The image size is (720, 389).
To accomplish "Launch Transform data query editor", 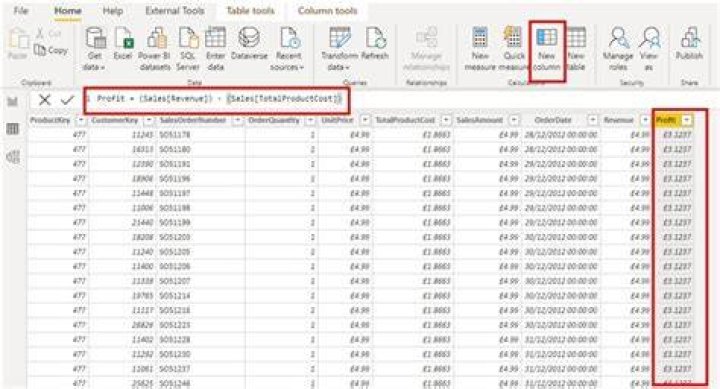I will tap(340, 49).
